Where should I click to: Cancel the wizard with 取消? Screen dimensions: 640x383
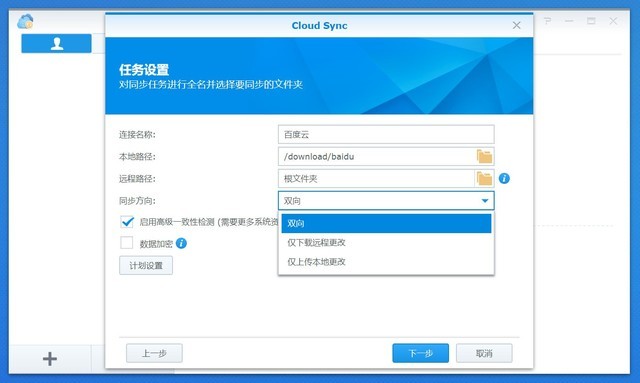pyautogui.click(x=484, y=353)
